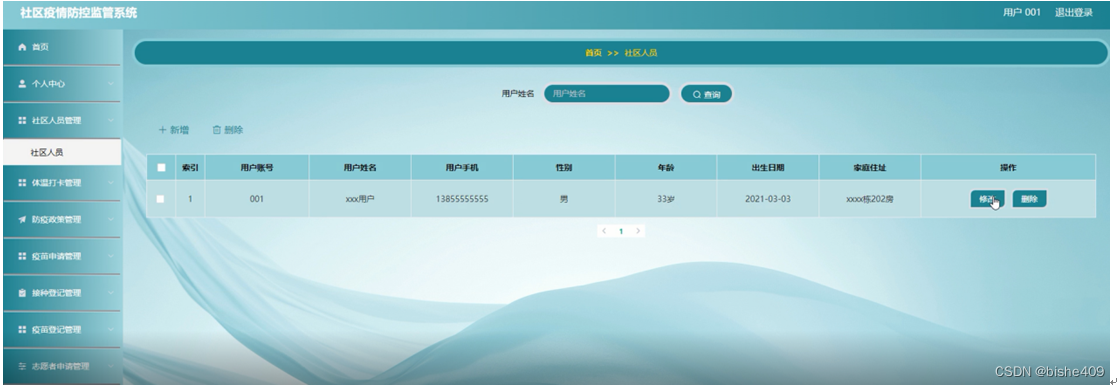Click the 2021-03-03 birth date cell
This screenshot has width=1120, height=387.
[x=768, y=199]
